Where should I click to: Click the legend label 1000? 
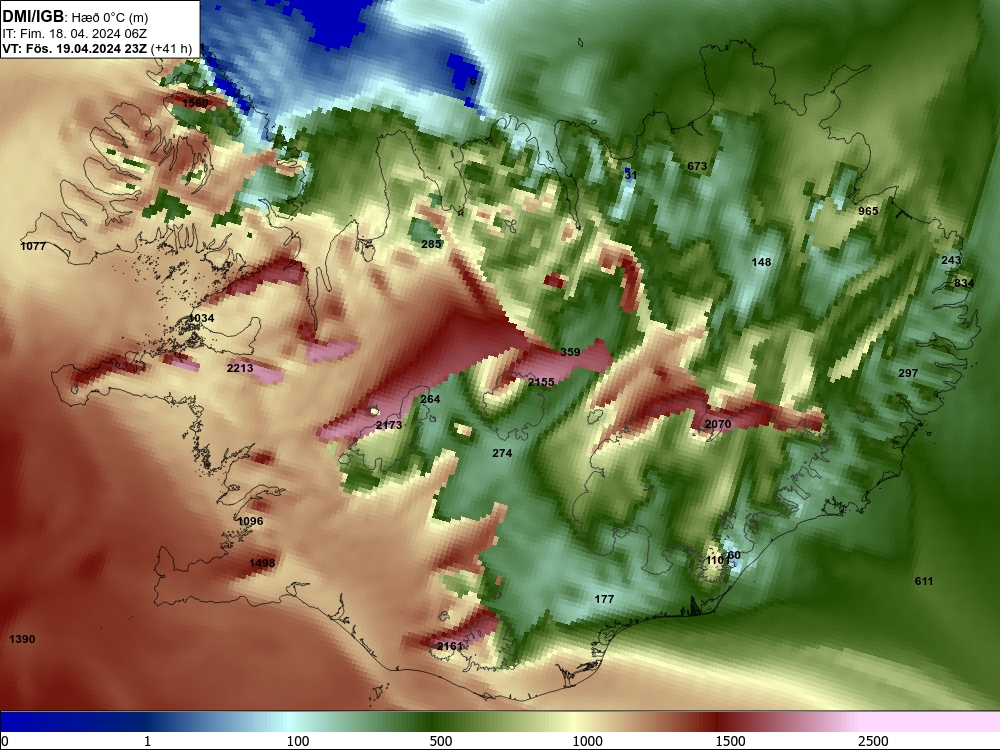coord(587,741)
